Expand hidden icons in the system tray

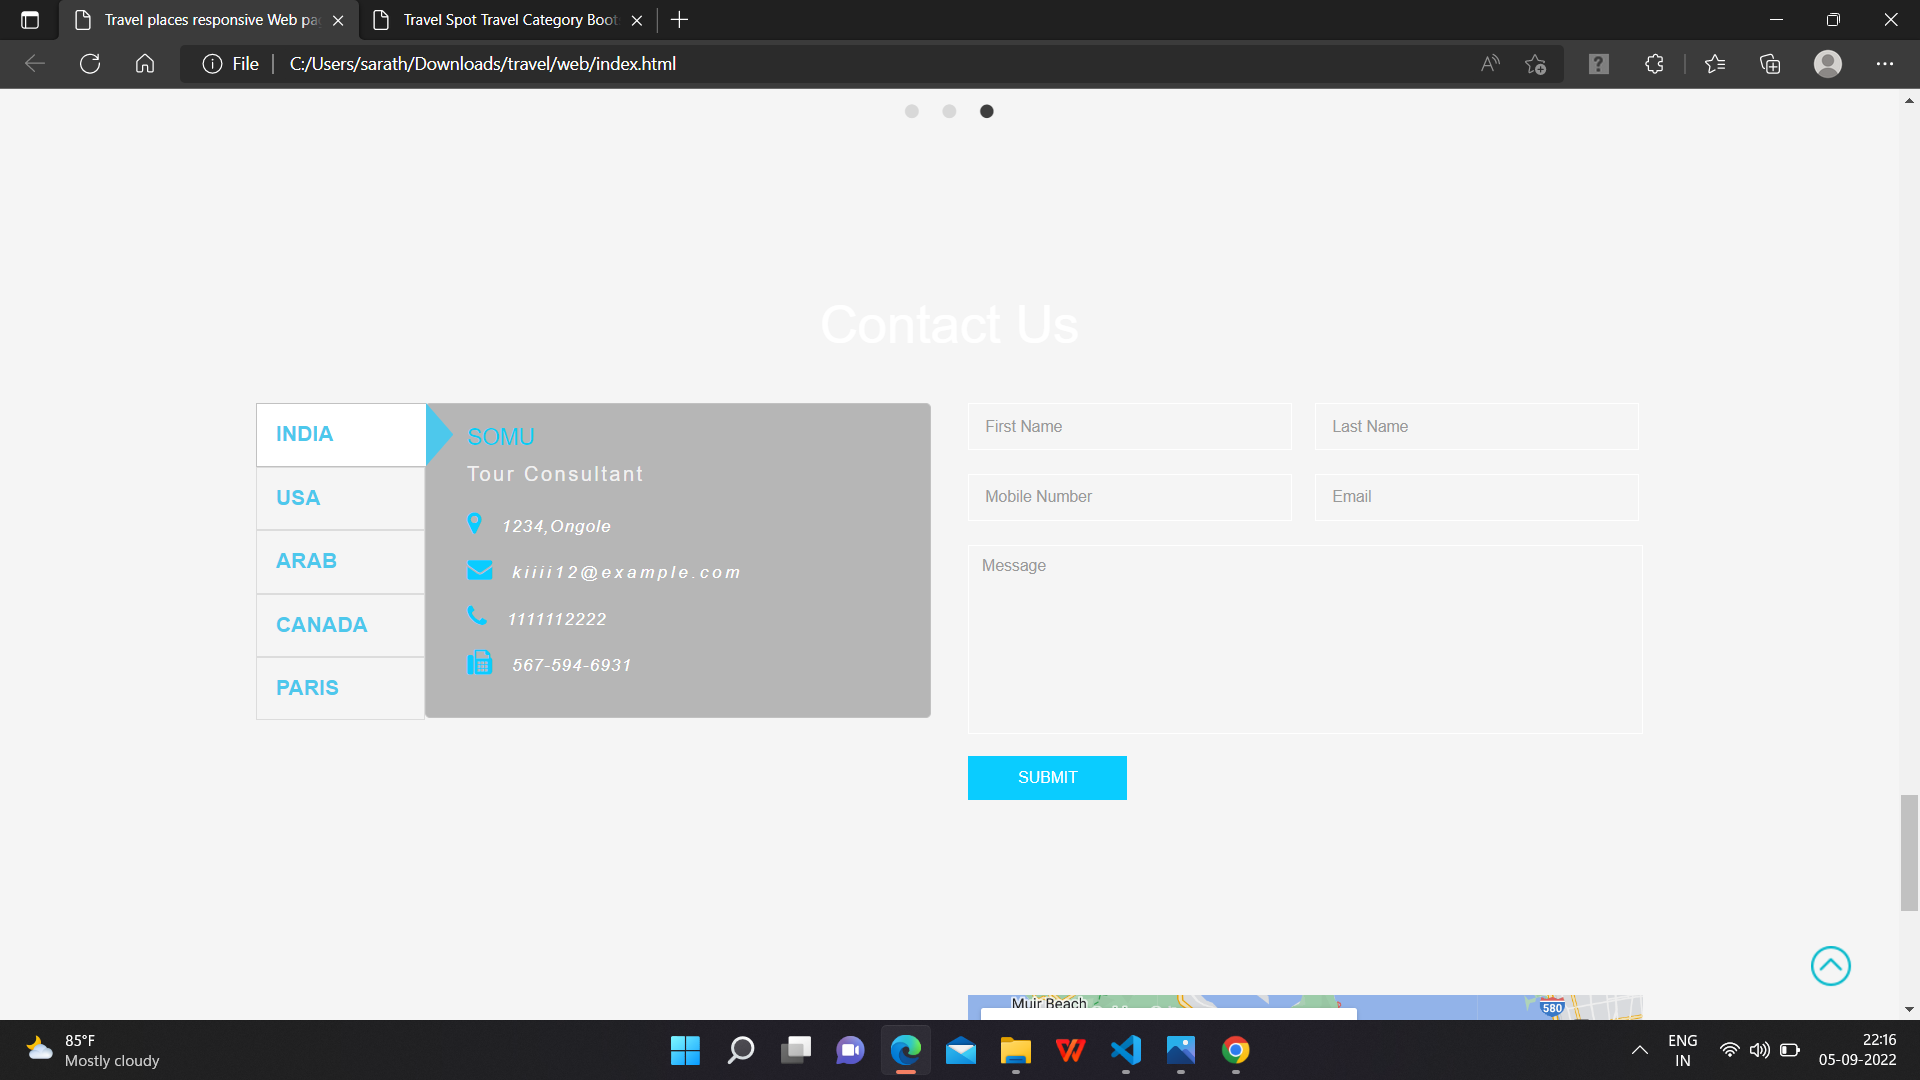coord(1639,1050)
